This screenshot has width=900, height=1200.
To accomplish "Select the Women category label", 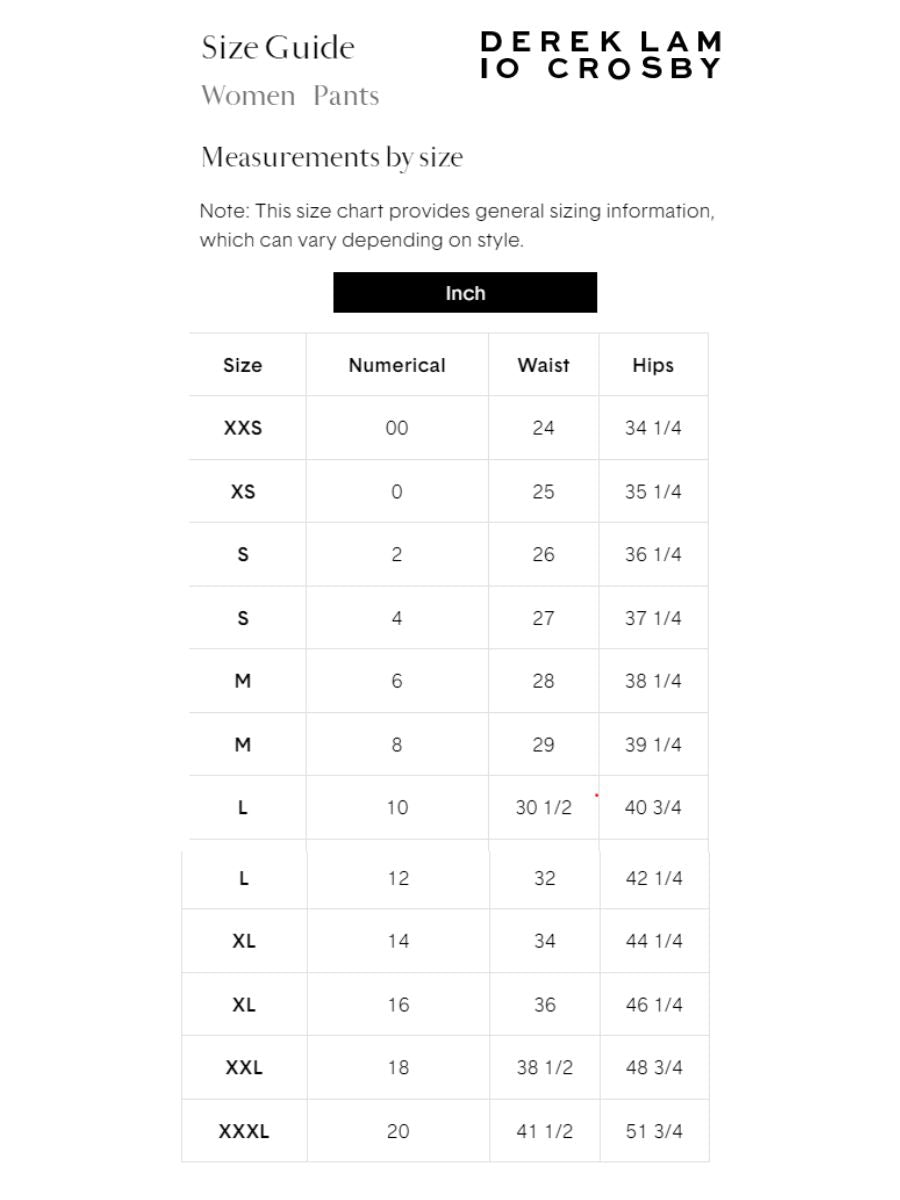I will point(248,96).
